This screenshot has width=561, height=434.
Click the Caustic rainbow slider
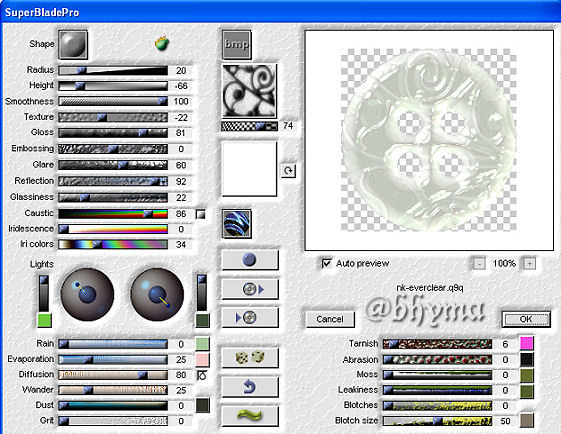(x=113, y=214)
